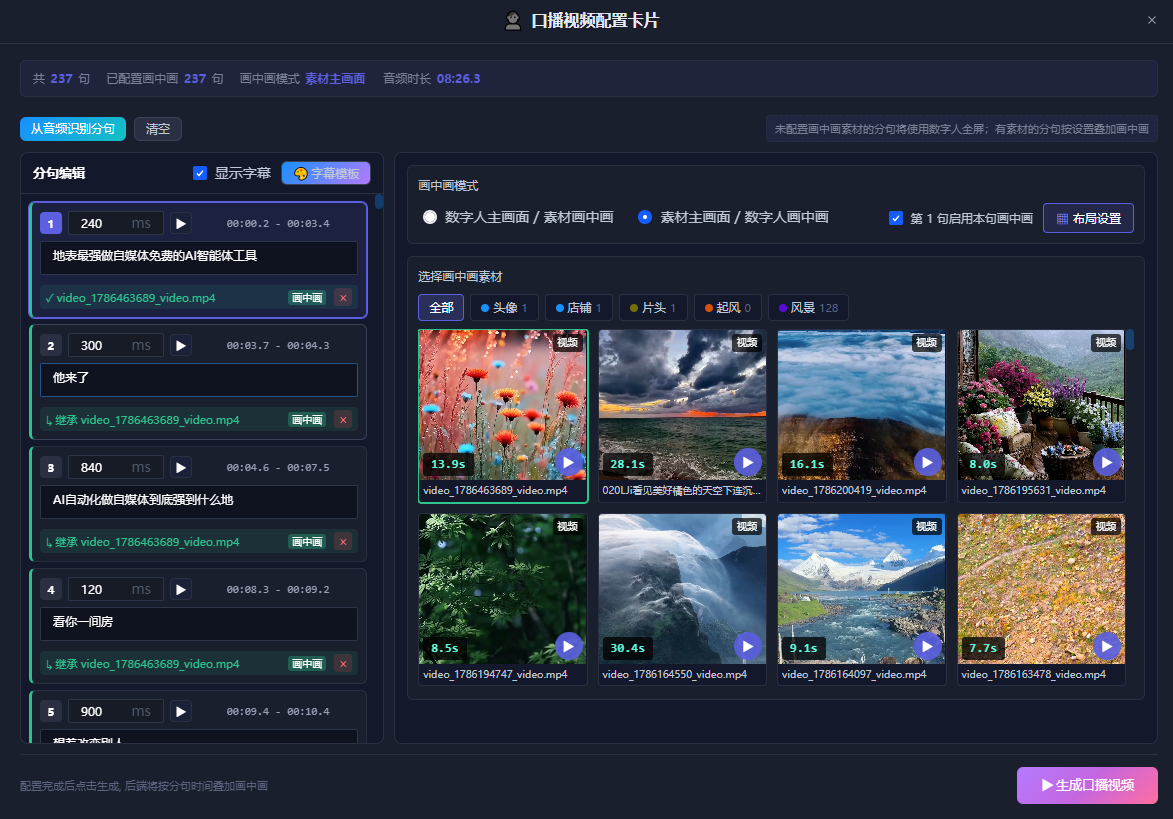Filter materials by 风景 tag
This screenshot has height=819, width=1173.
[x=809, y=307]
